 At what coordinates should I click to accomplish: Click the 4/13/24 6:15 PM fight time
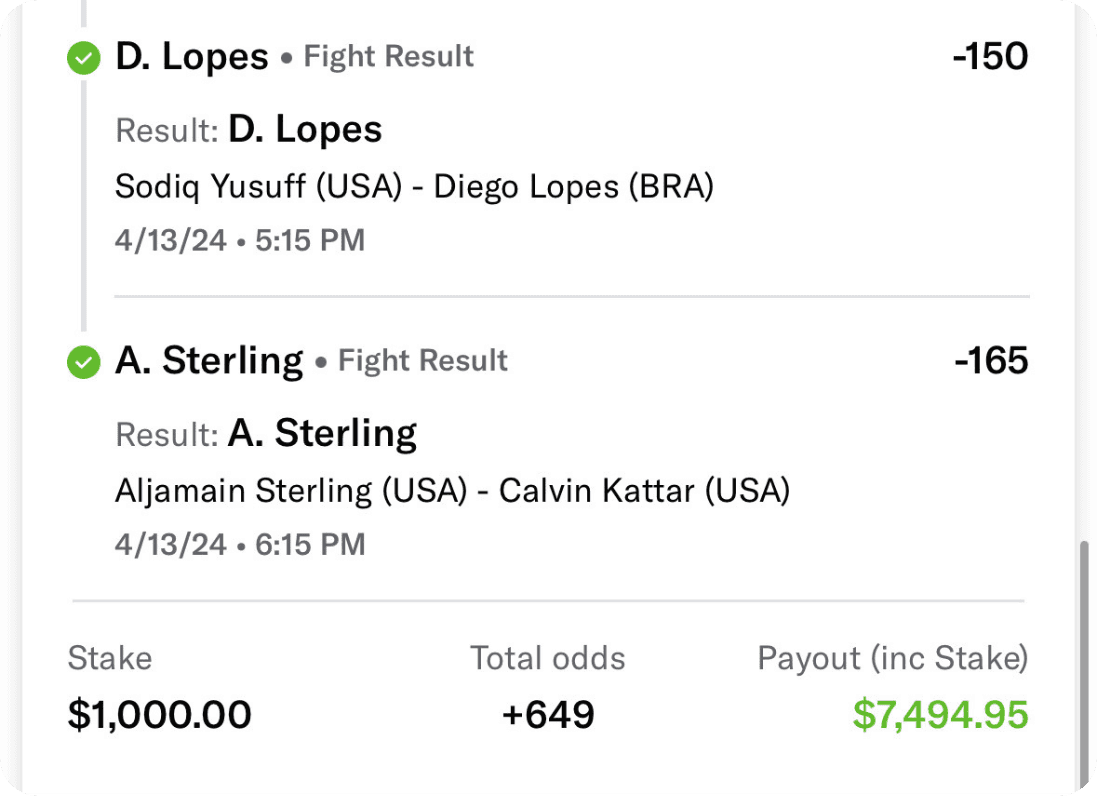tap(240, 545)
